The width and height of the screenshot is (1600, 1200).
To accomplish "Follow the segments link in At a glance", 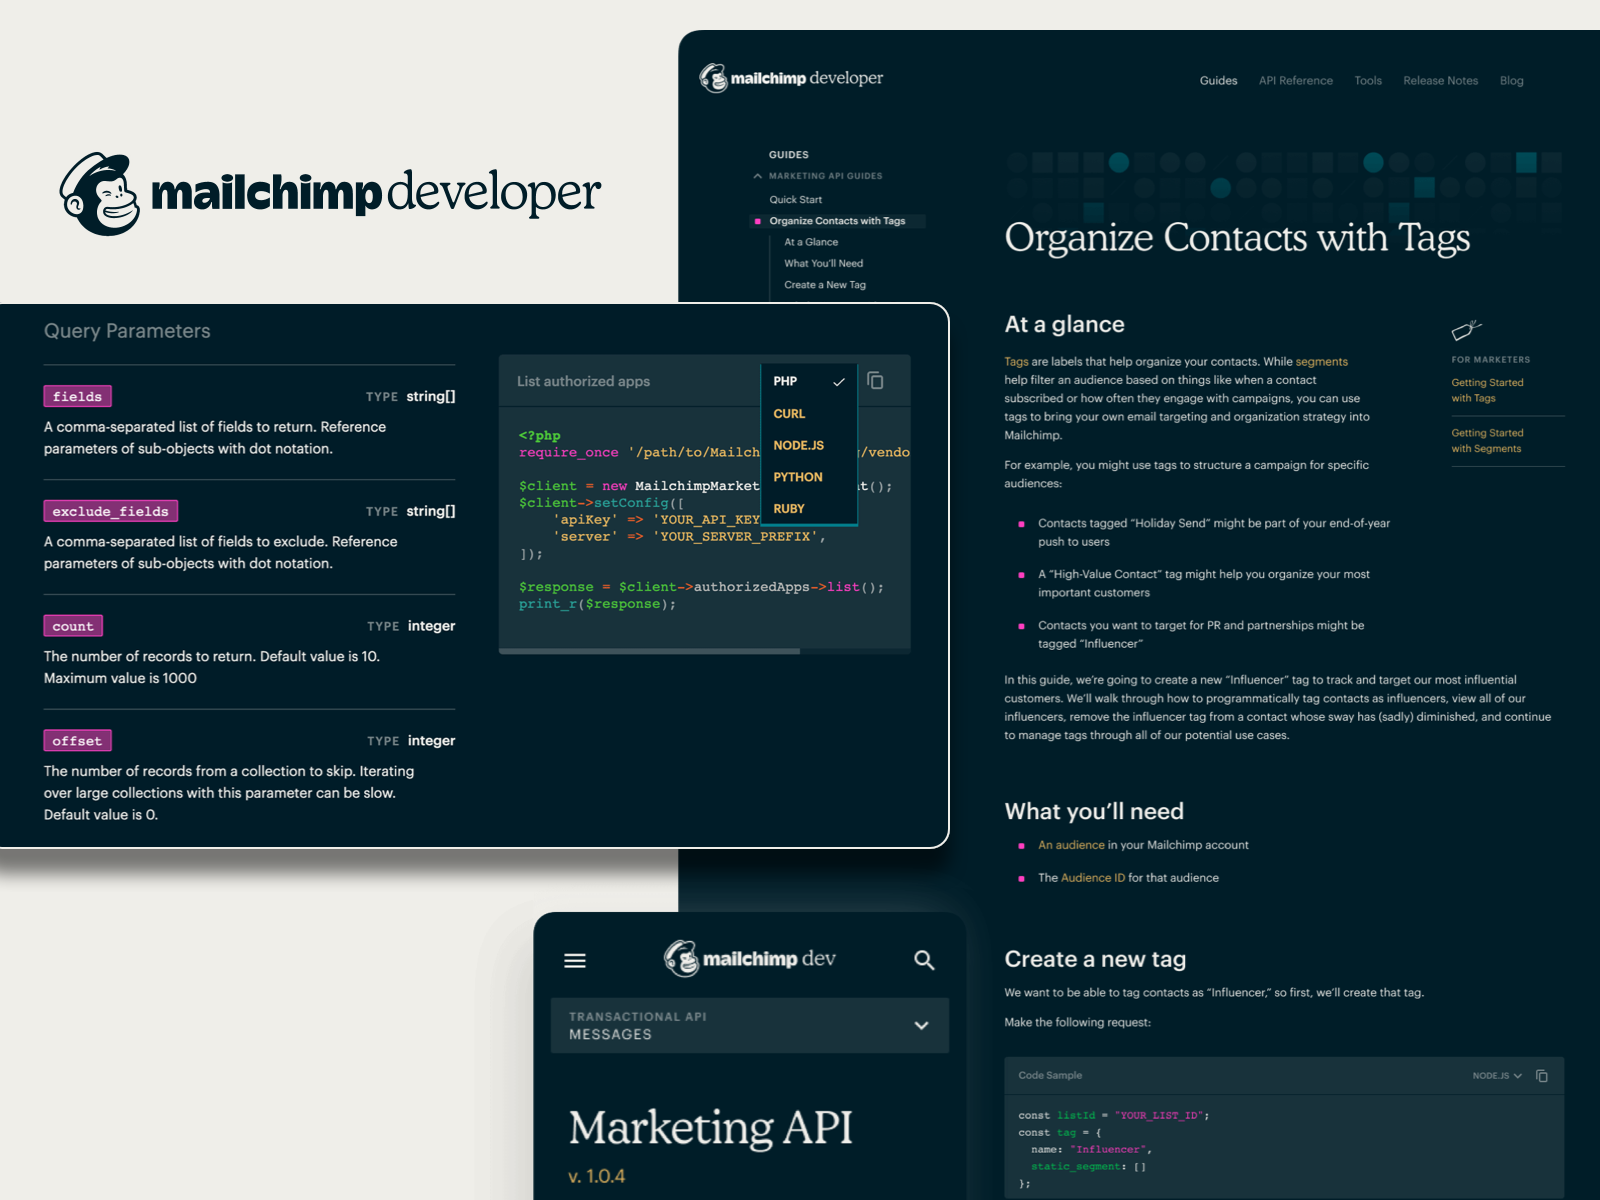I will [1322, 361].
